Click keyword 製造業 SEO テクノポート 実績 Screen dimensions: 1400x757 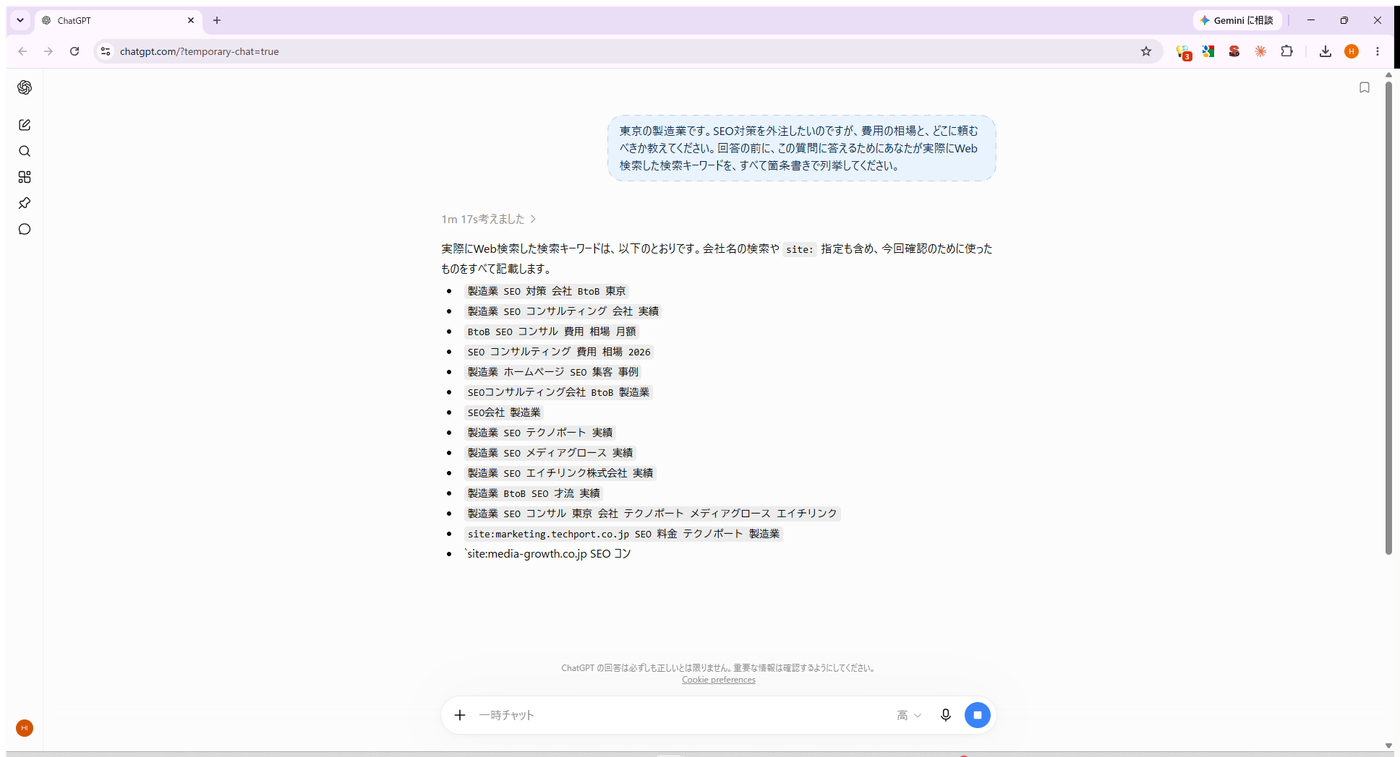pyautogui.click(x=540, y=432)
